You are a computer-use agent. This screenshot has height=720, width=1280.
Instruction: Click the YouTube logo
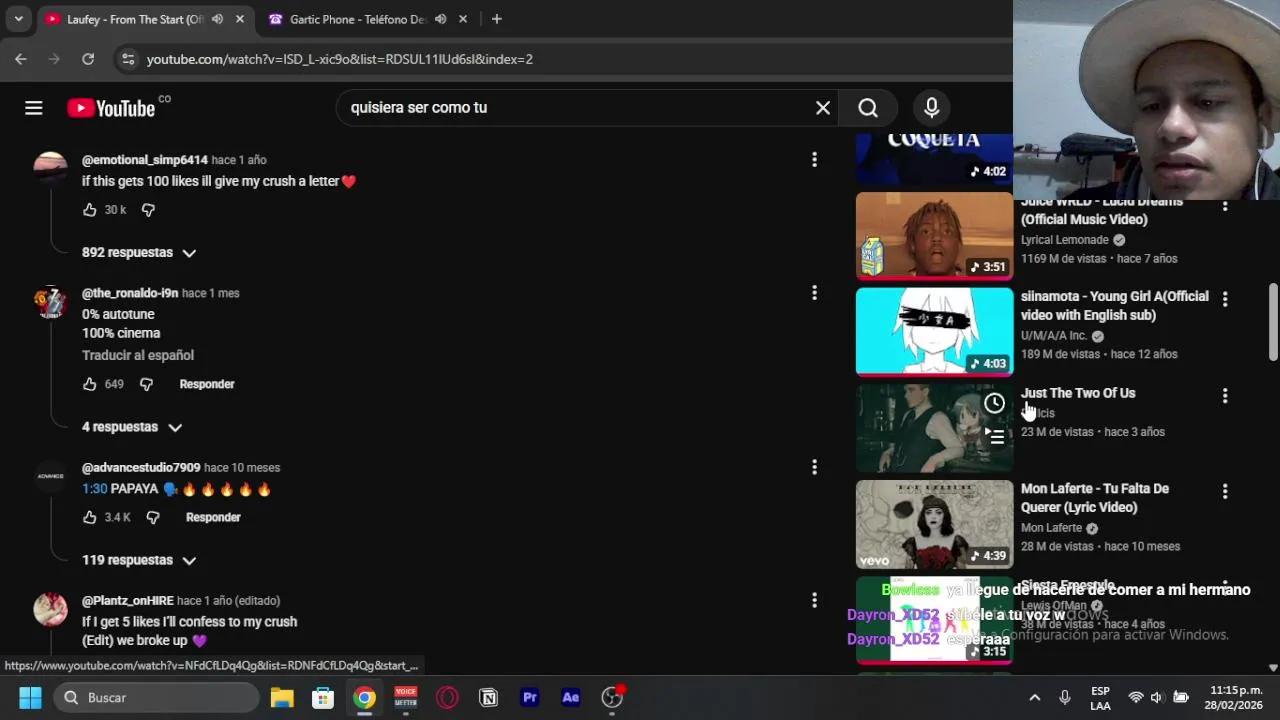tap(111, 108)
